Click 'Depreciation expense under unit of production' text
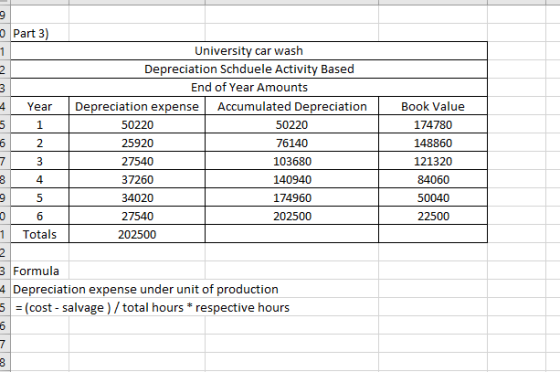Image resolution: width=560 pixels, height=372 pixels. point(146,289)
